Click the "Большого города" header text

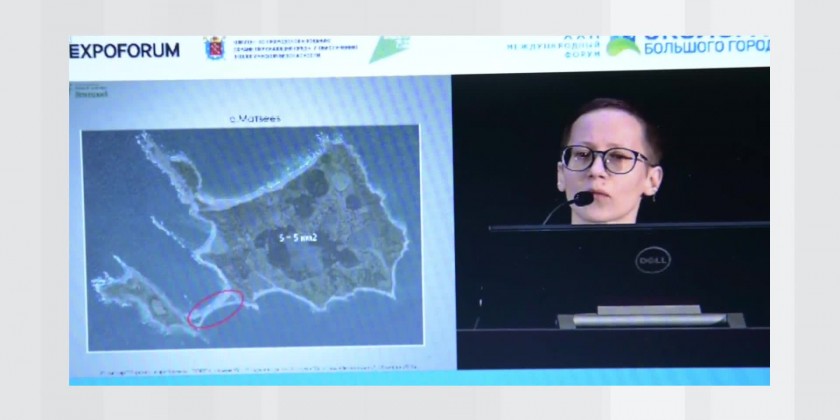(x=705, y=47)
